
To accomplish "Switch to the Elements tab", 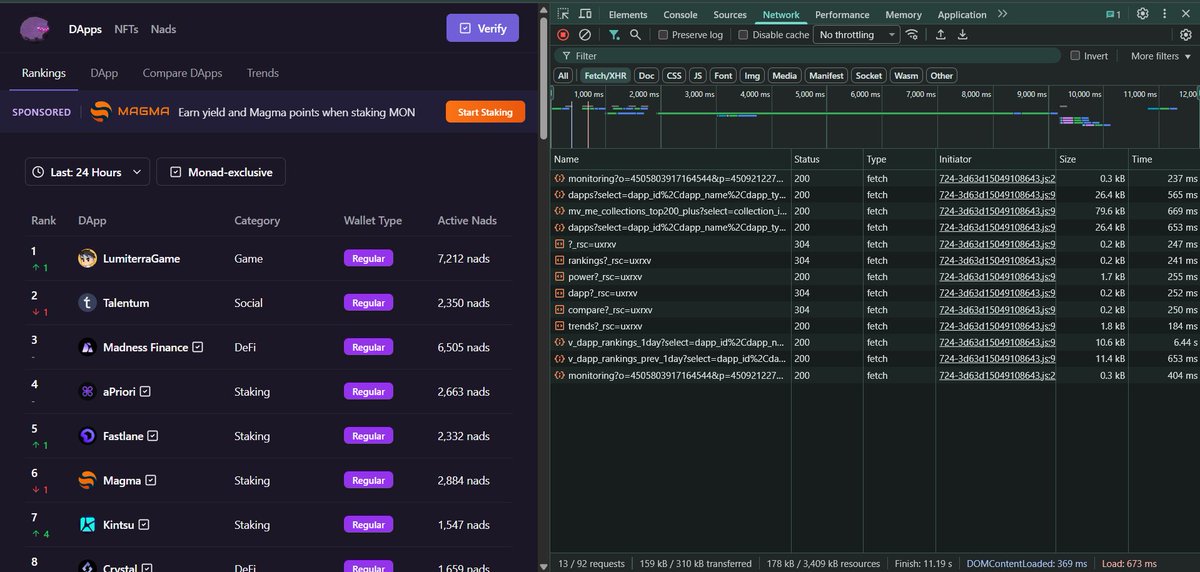I will 628,15.
